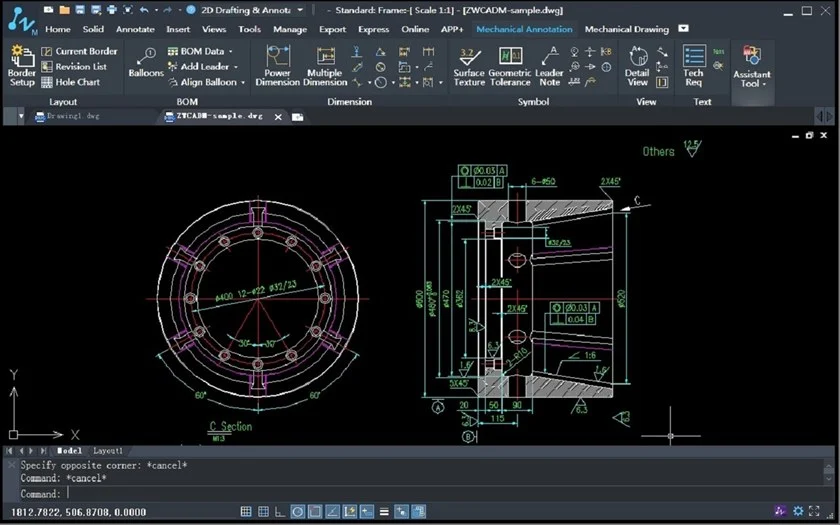Click ribbon minimize arrow after Mechanical Drawing
The image size is (840, 525).
(684, 28)
